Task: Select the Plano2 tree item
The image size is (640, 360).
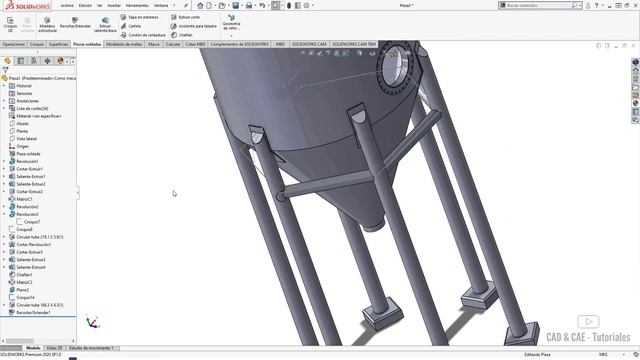Action: [19, 290]
